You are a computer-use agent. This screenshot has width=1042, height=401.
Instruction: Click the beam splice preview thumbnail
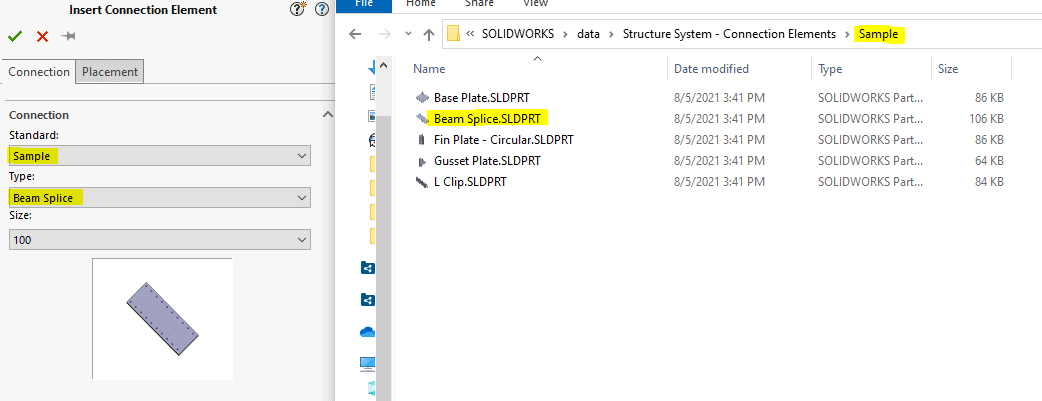tap(162, 319)
